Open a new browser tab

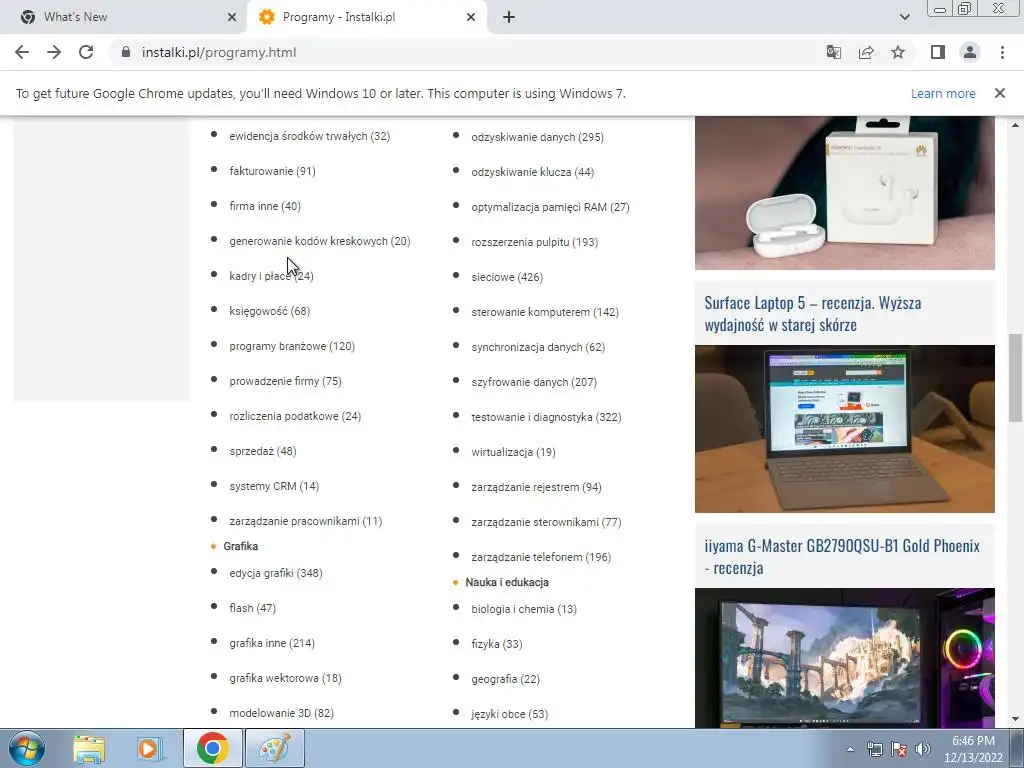click(x=509, y=17)
